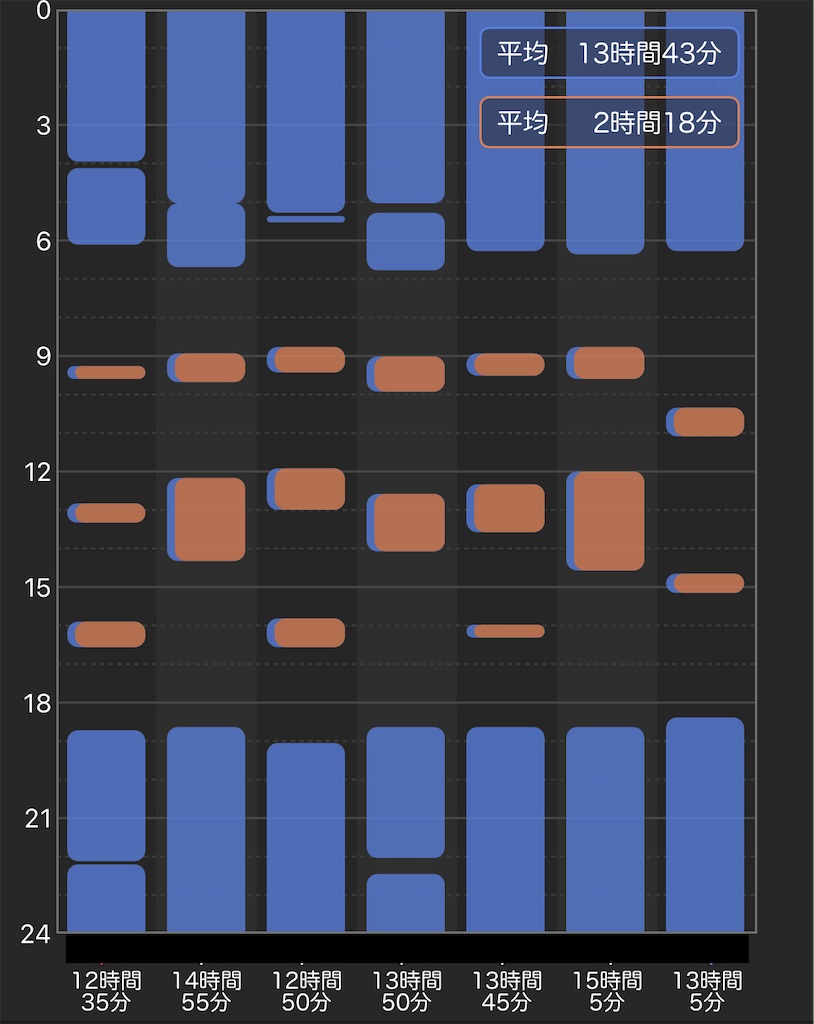Tap the orange average 2時間18分 legend box
Image resolution: width=814 pixels, height=1024 pixels.
pos(609,122)
